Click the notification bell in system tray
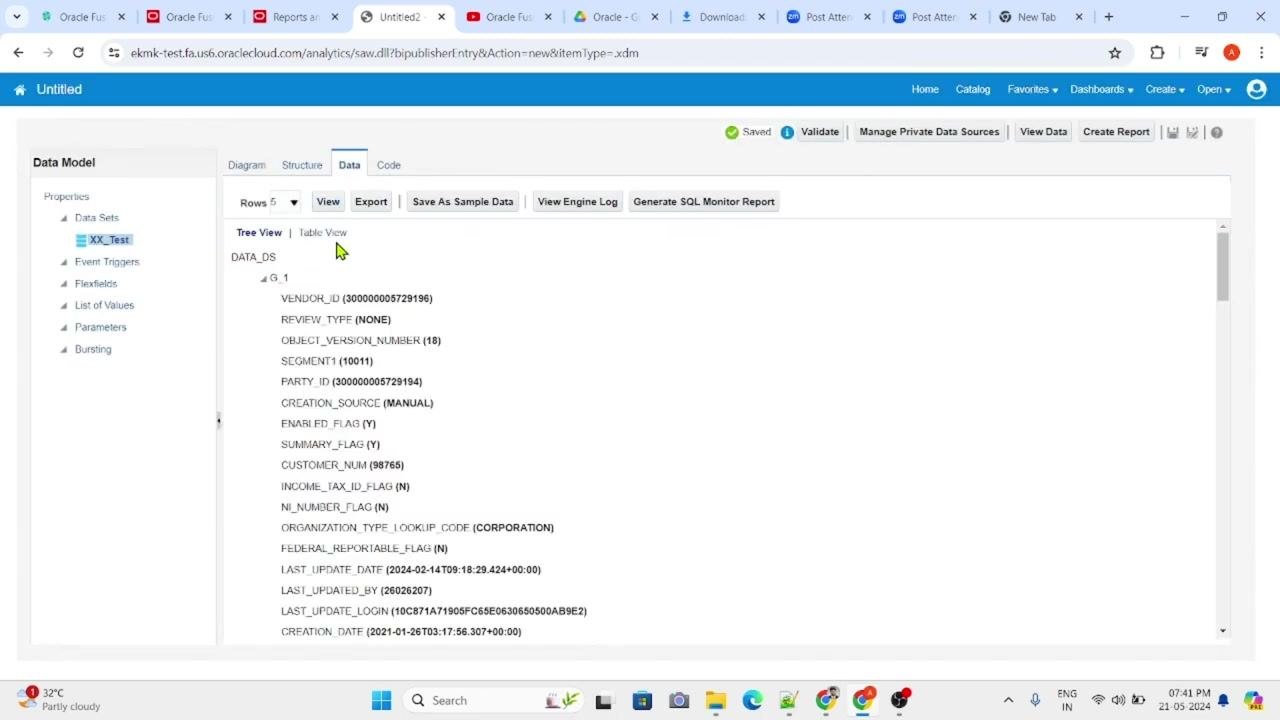Image resolution: width=1280 pixels, height=720 pixels. (x=1223, y=700)
